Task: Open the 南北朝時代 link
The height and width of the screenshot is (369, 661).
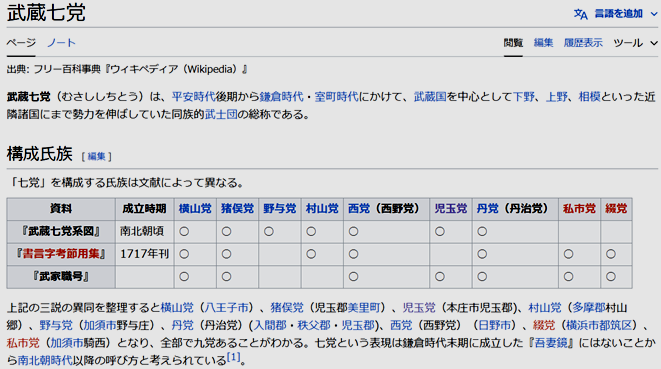Action: (45, 361)
